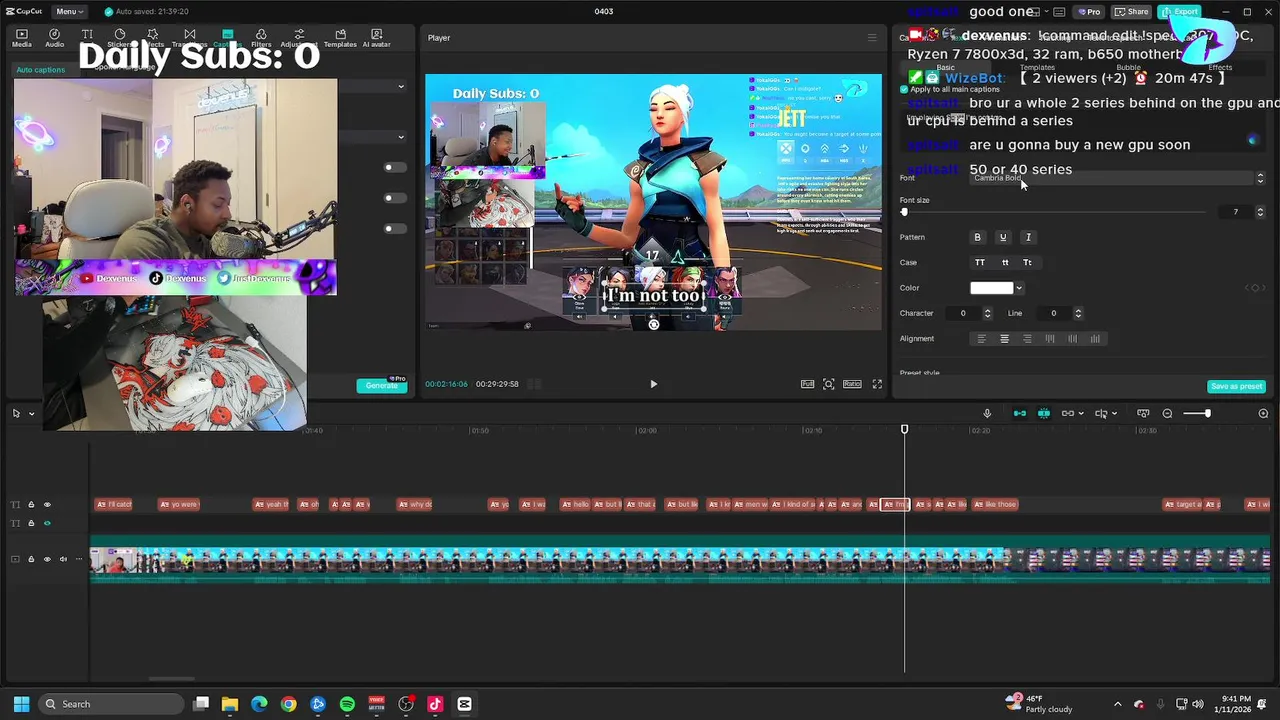This screenshot has height=720, width=1280.
Task: Mute the main video track audio
Action: 63,559
